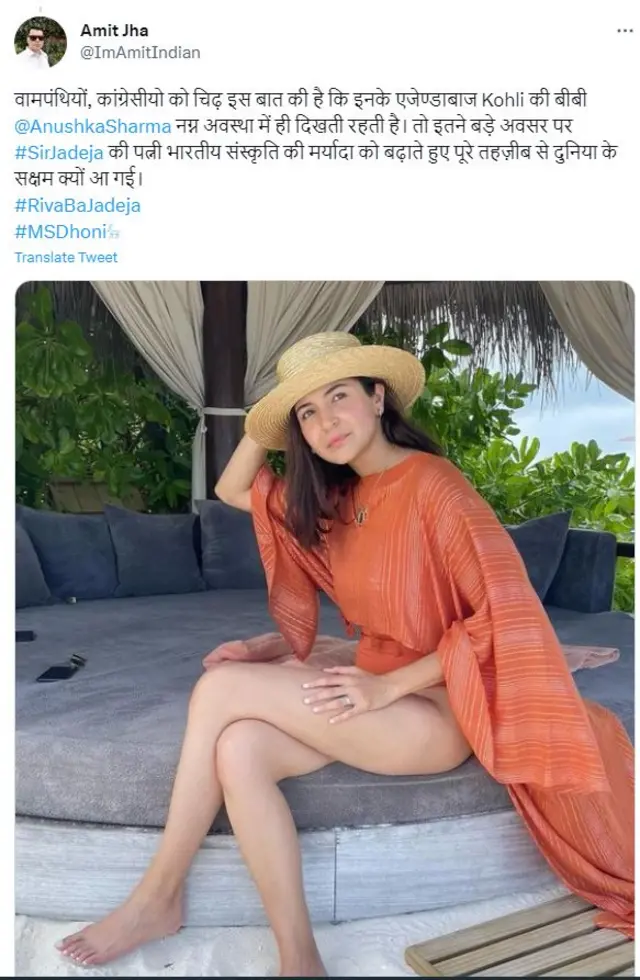Visit the #MSDhoni hashtag
640x980 pixels.
61,232
